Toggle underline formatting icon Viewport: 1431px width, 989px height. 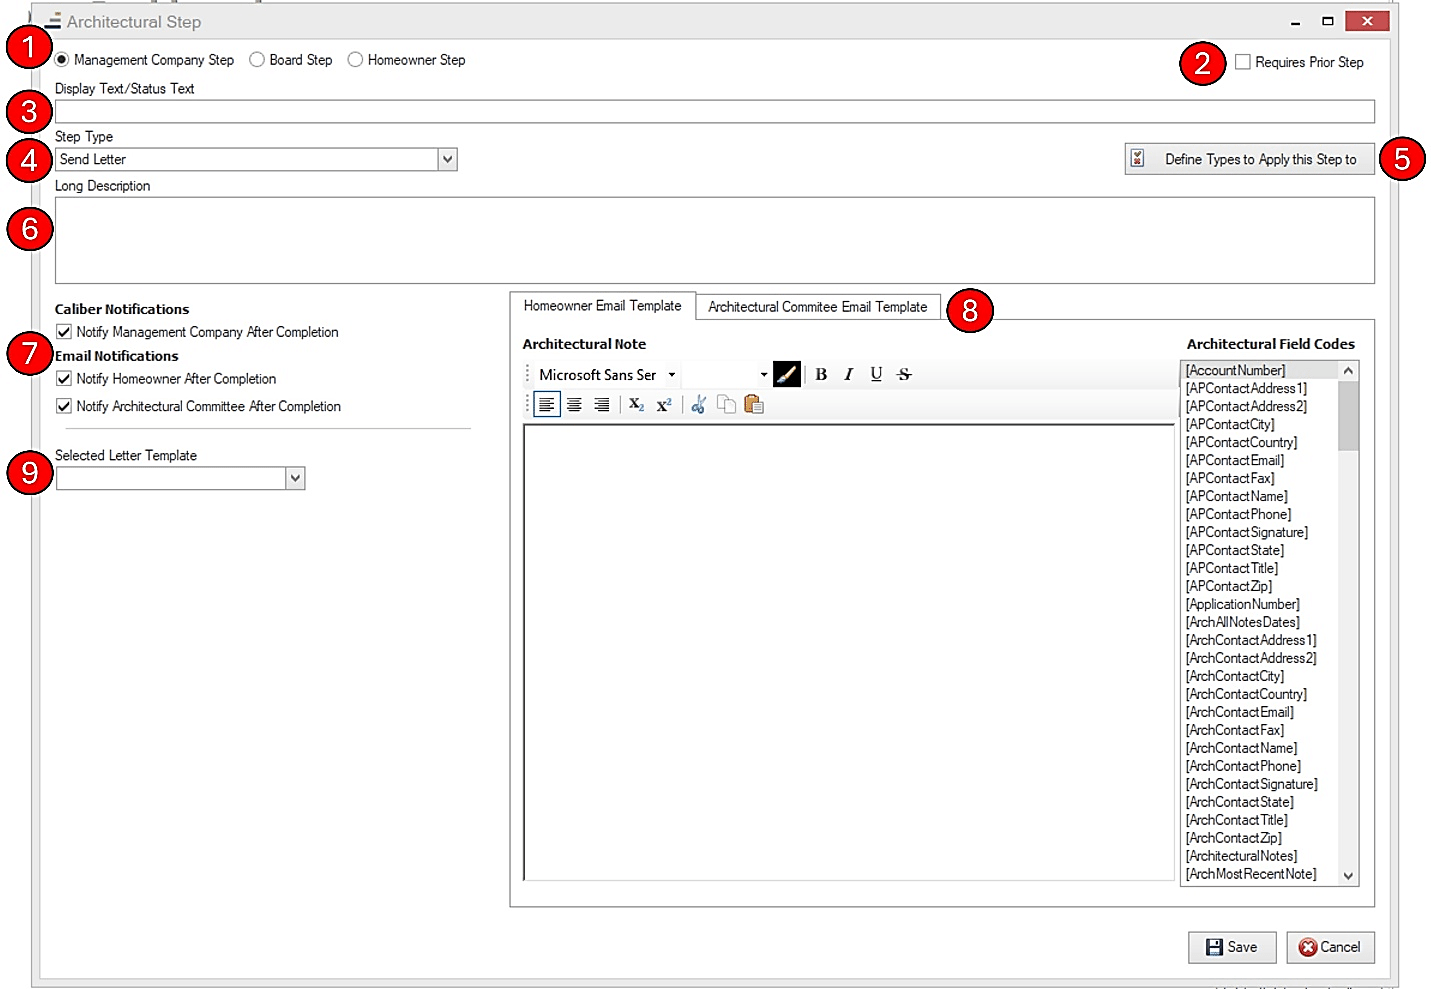pyautogui.click(x=876, y=374)
